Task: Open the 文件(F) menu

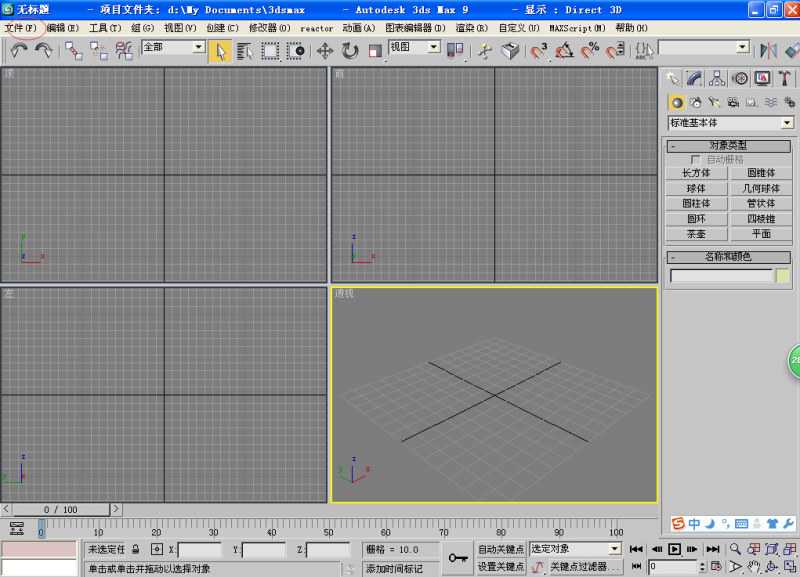Action: coord(20,28)
